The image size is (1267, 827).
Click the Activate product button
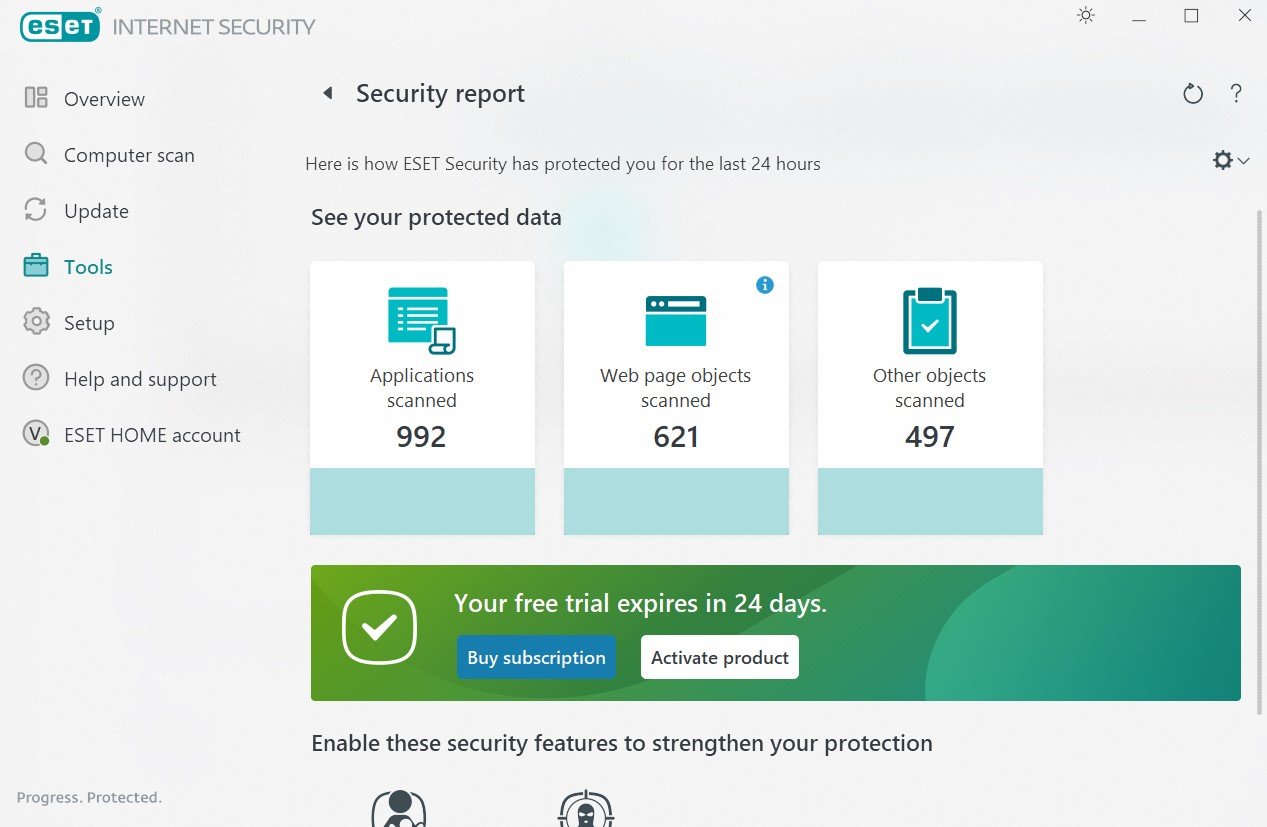(720, 657)
